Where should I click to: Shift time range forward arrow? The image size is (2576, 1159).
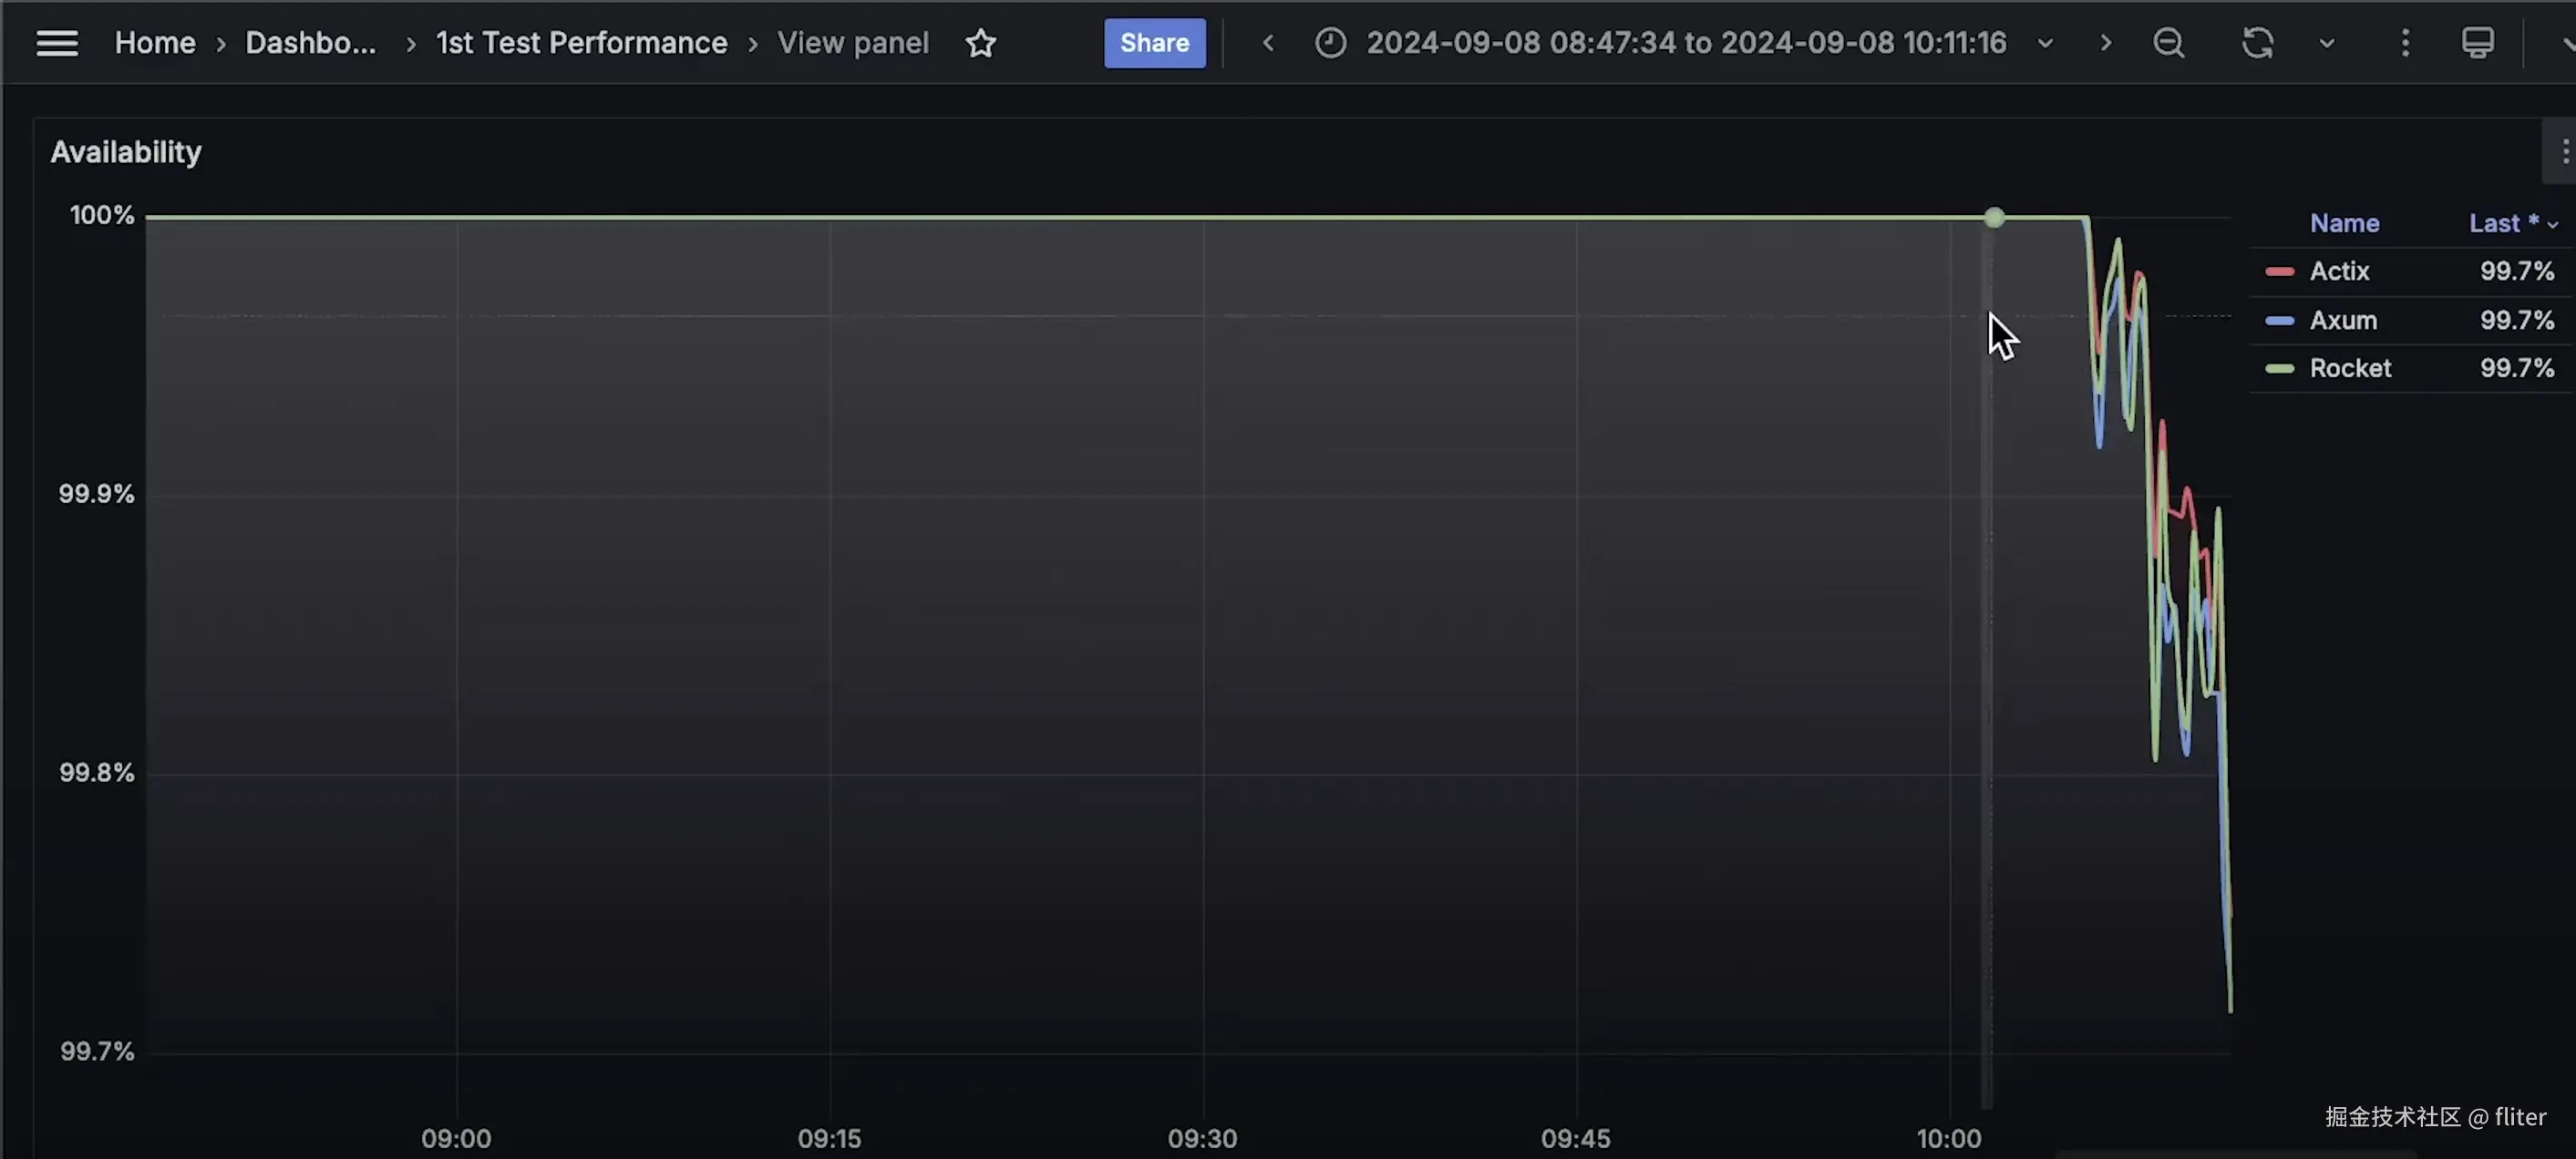pos(2105,43)
